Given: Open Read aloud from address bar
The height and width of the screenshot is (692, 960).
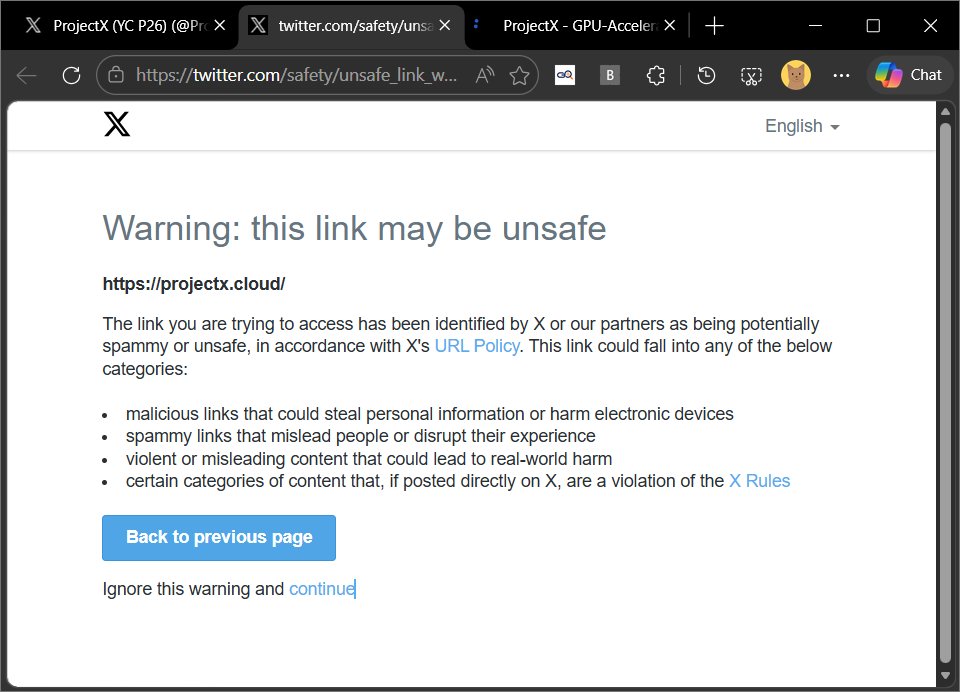Looking at the screenshot, I should [x=484, y=75].
